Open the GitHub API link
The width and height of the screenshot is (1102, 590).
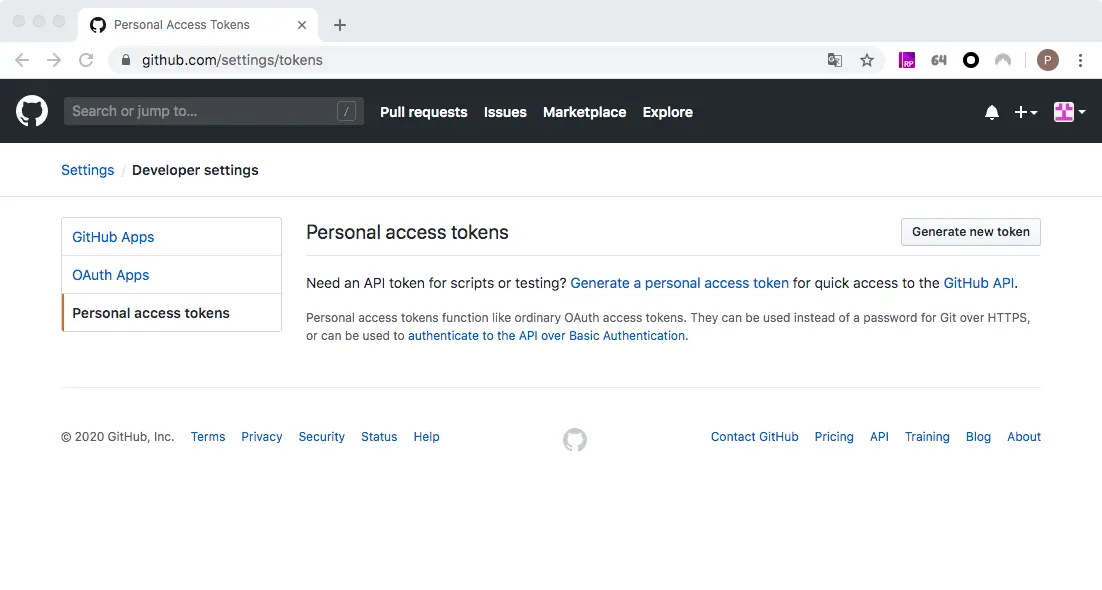tap(978, 283)
